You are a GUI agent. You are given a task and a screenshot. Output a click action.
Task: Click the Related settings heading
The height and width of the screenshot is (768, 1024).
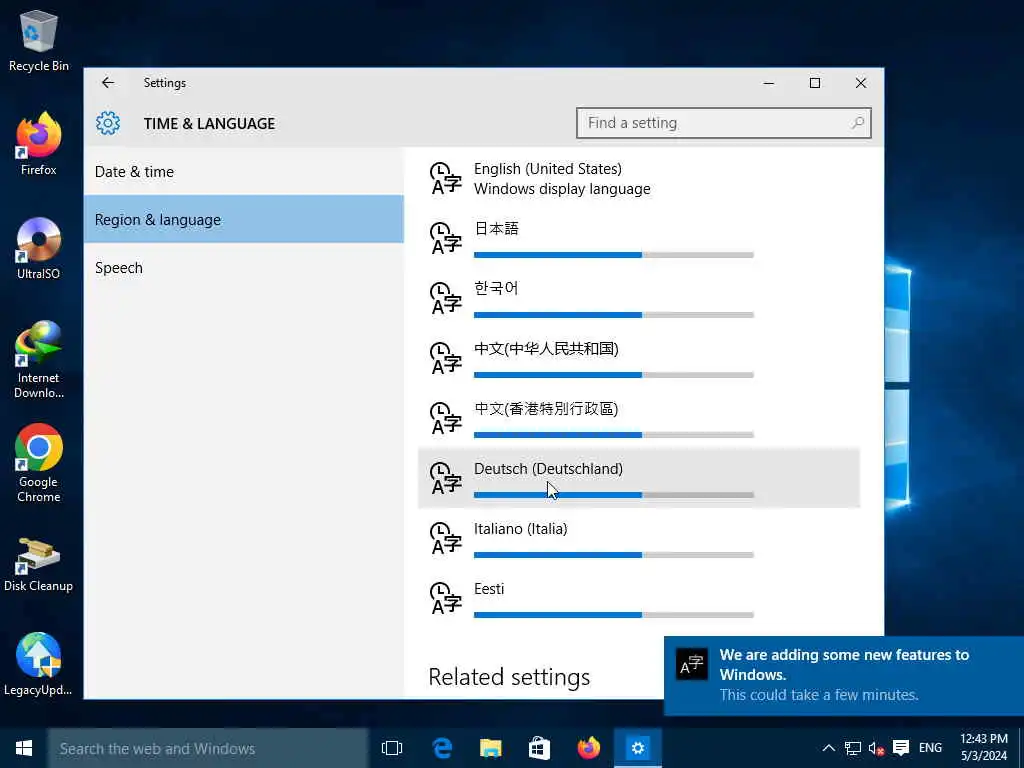click(x=509, y=677)
